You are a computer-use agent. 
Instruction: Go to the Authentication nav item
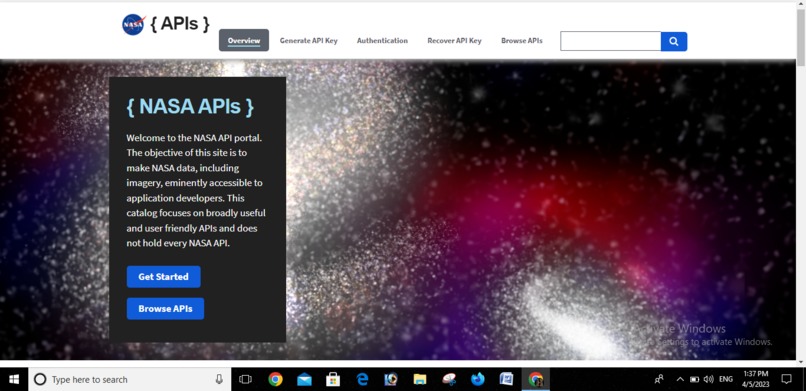(382, 41)
